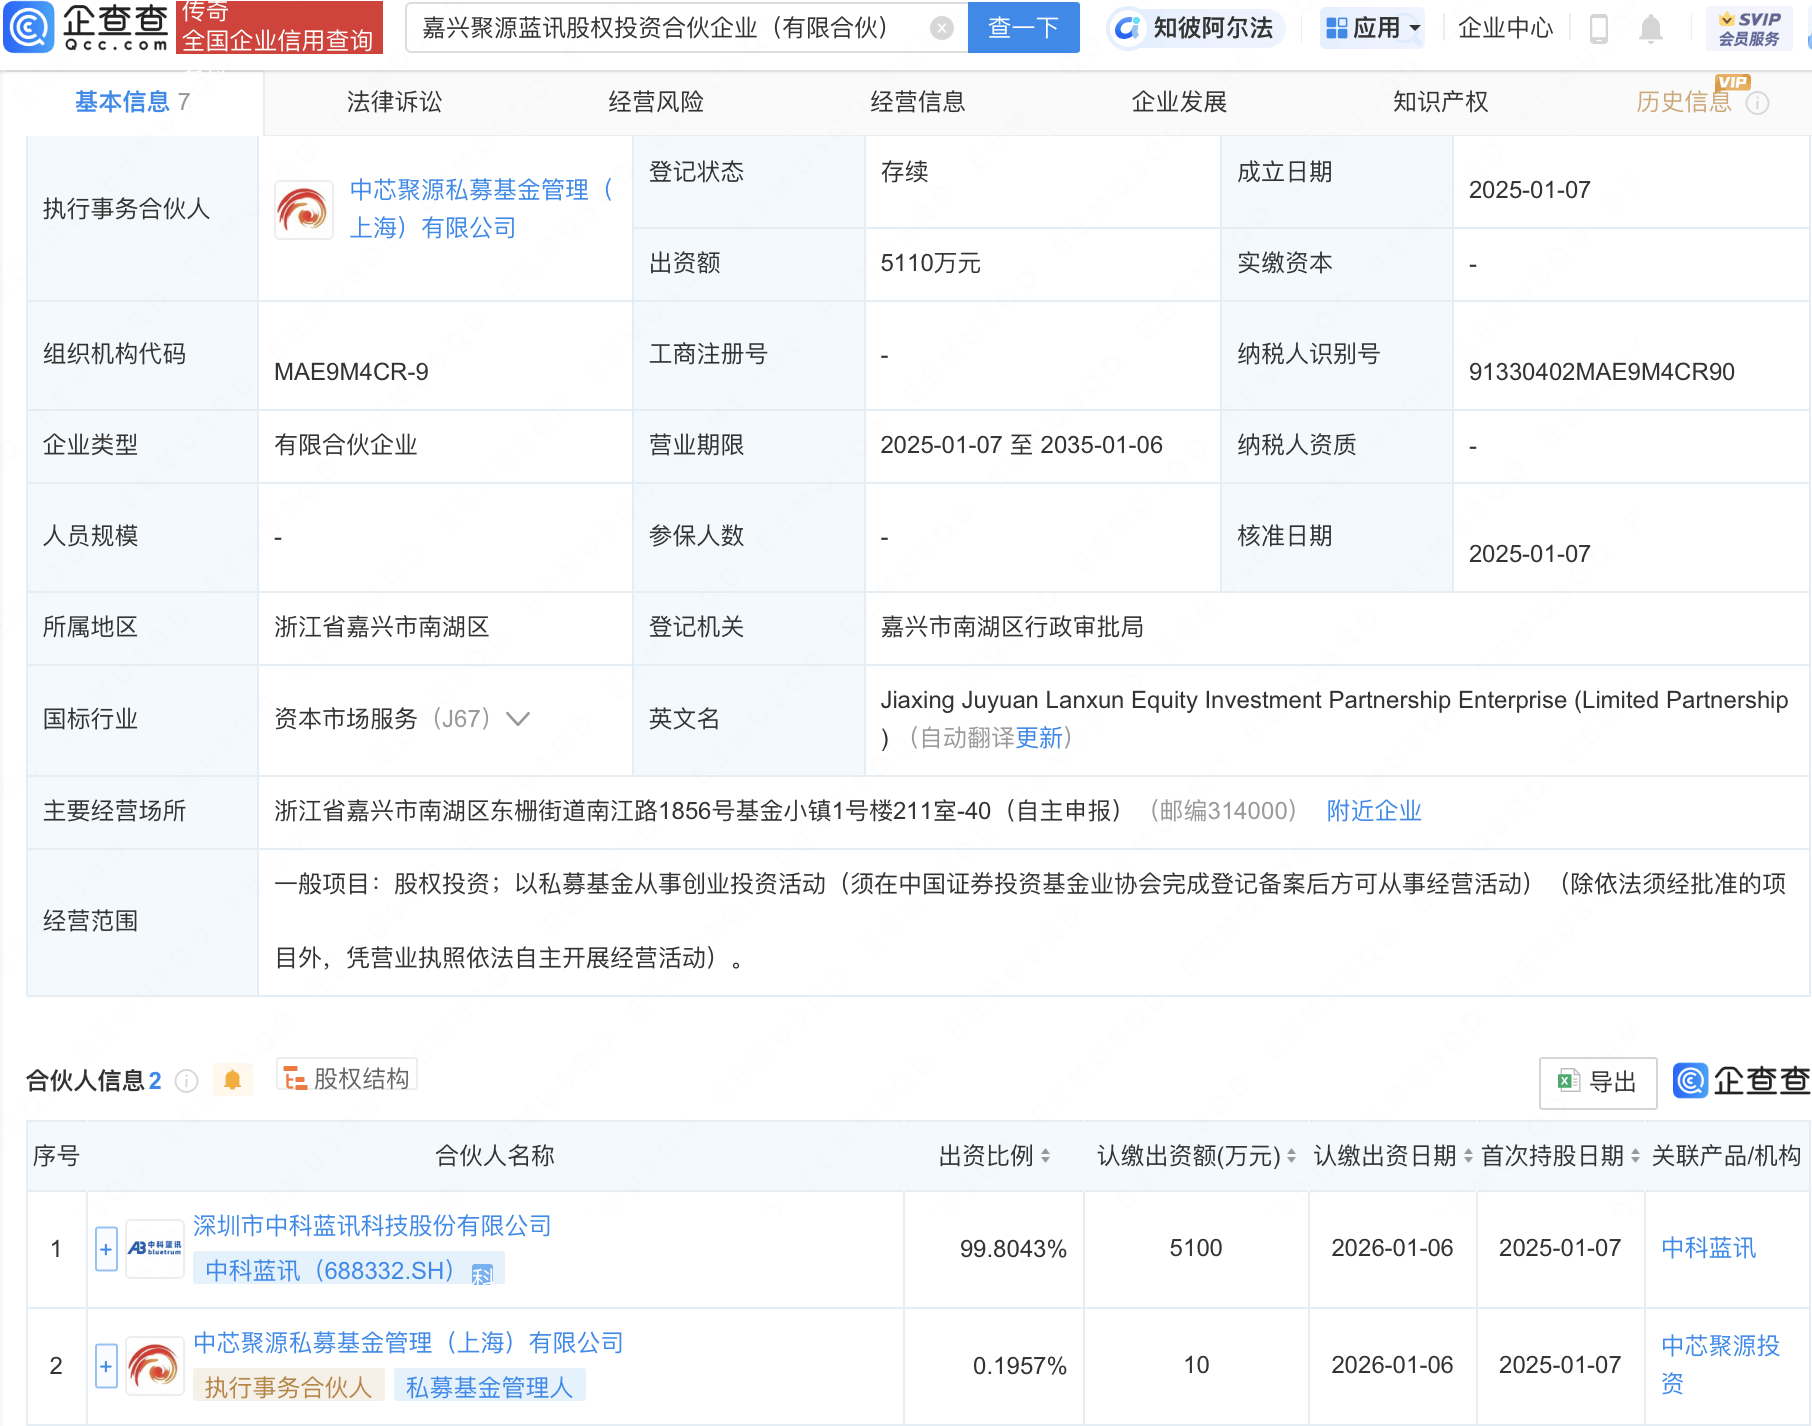Switch to the 历史信息 tab
Viewport: 1812px width, 1426px height.
pyautogui.click(x=1684, y=102)
